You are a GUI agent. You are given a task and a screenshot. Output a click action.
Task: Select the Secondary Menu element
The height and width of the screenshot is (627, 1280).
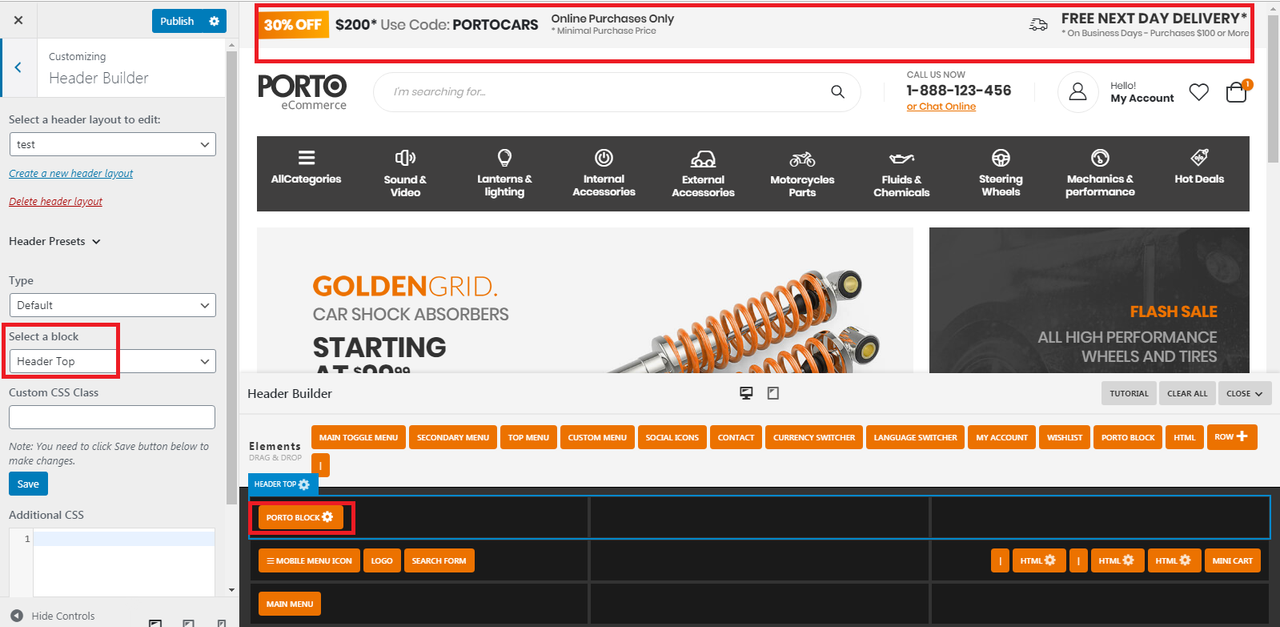(453, 437)
